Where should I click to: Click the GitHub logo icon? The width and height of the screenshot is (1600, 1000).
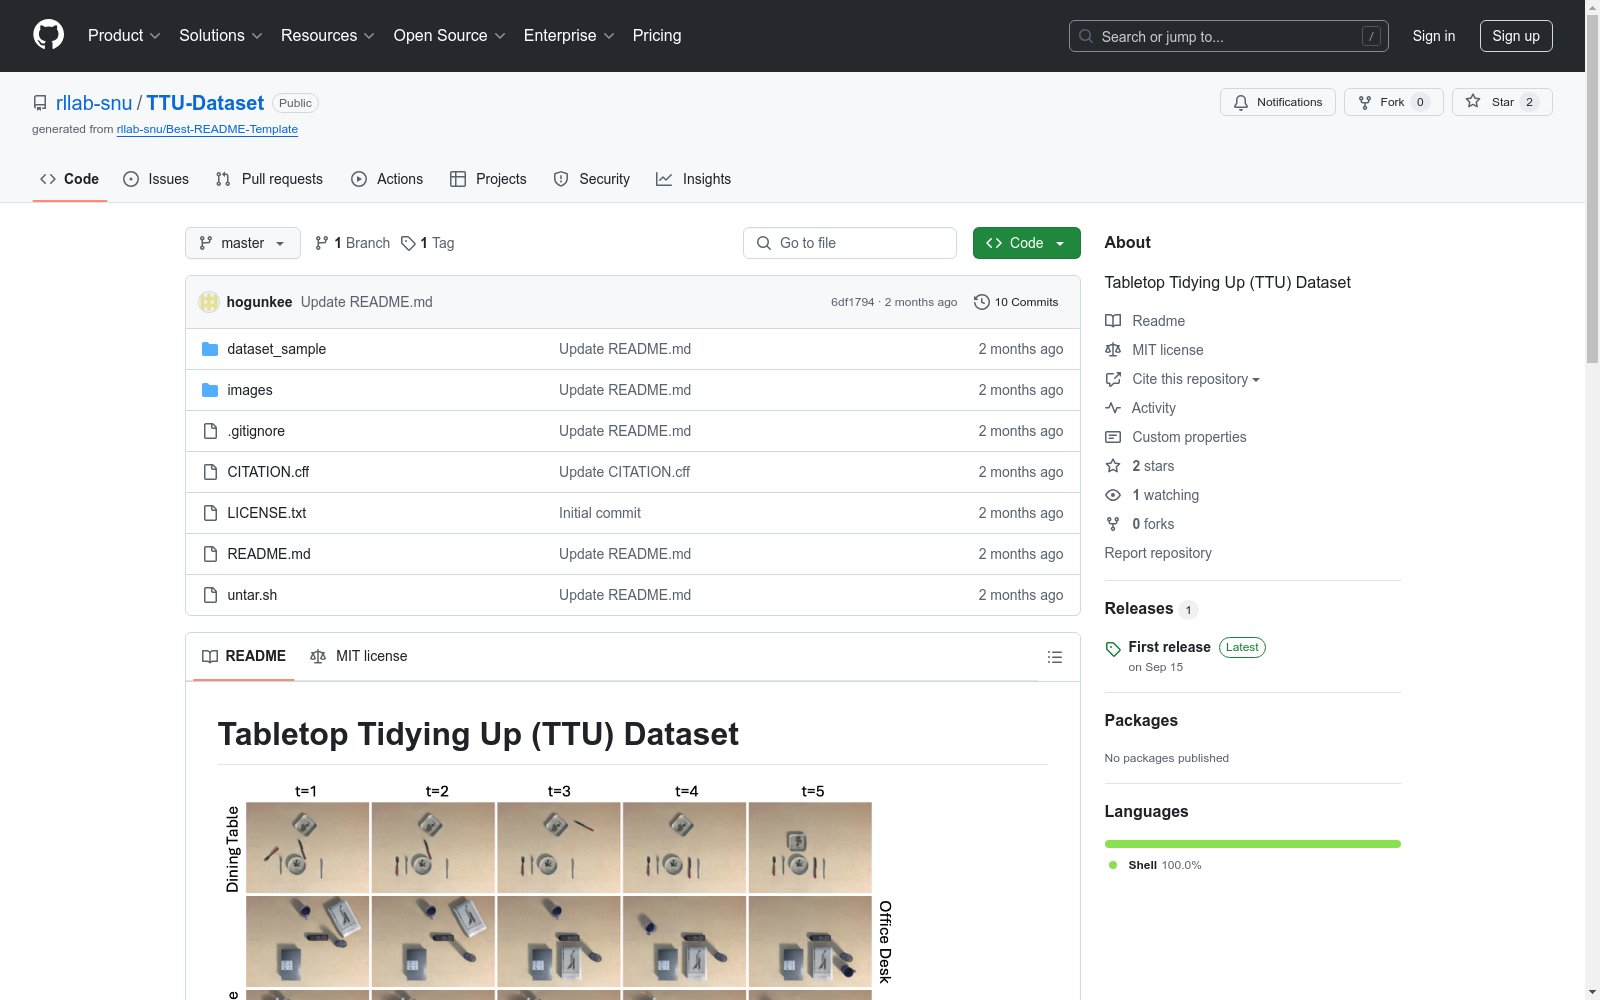point(48,35)
